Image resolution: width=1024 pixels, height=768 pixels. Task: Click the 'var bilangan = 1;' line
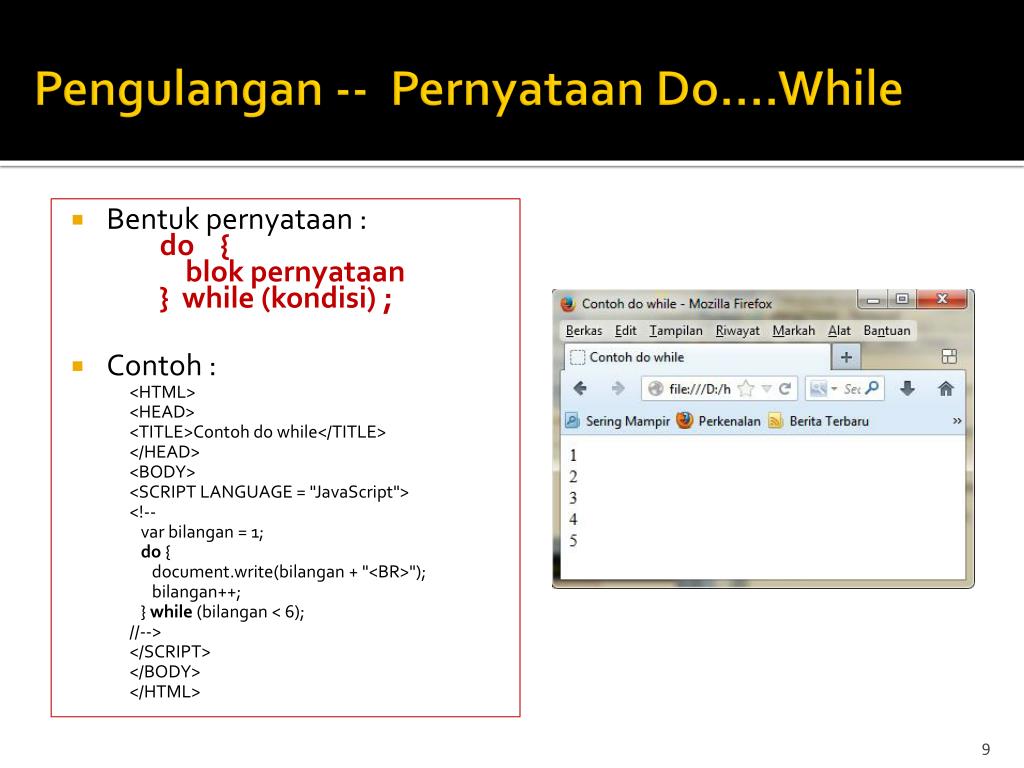click(202, 532)
